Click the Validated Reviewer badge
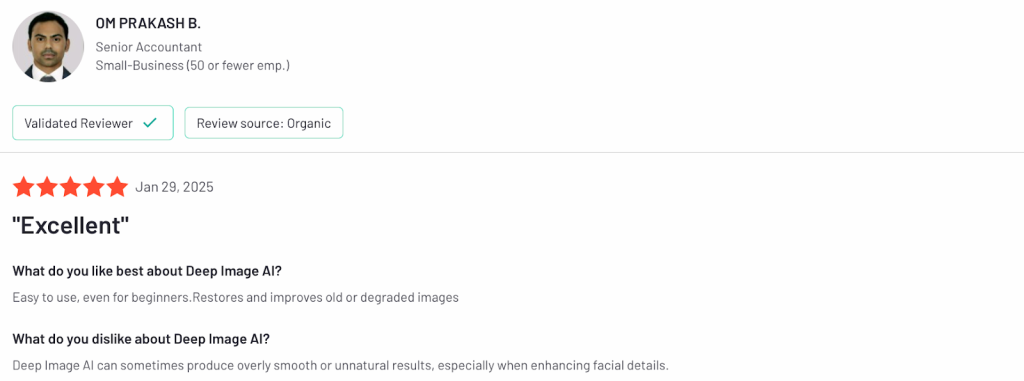Screen dimensions: 1024x381 pyautogui.click(x=93, y=122)
